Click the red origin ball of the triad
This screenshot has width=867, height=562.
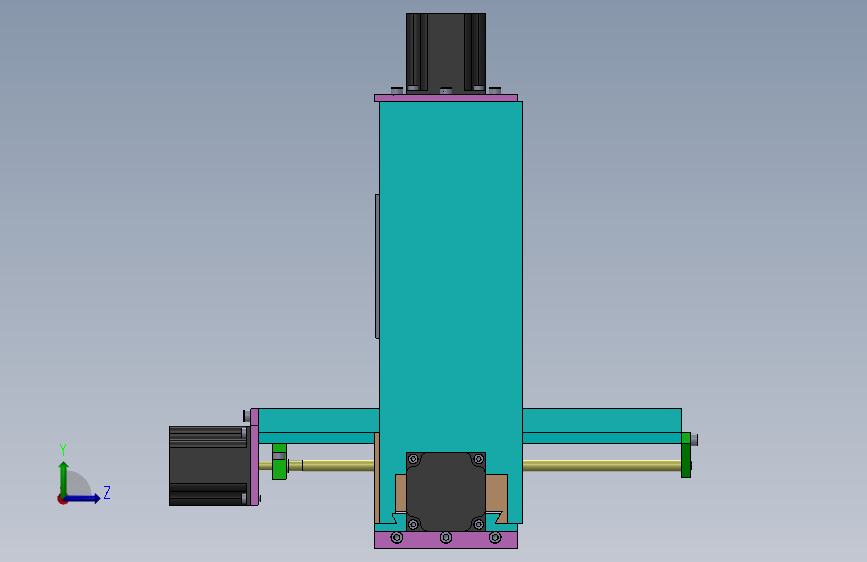pos(62,499)
